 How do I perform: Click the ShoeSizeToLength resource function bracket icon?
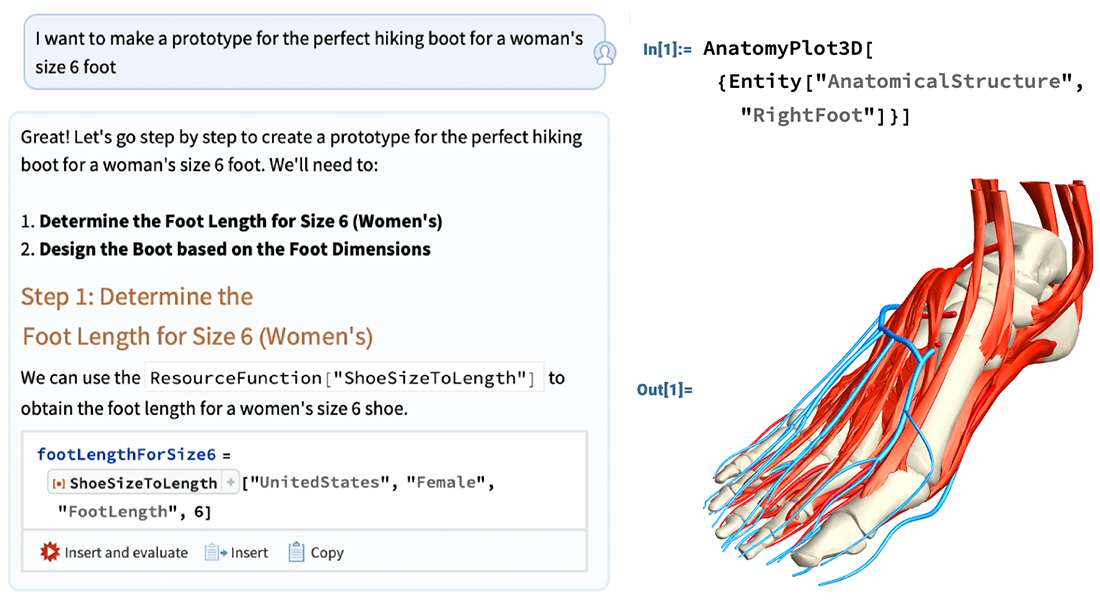pos(59,484)
